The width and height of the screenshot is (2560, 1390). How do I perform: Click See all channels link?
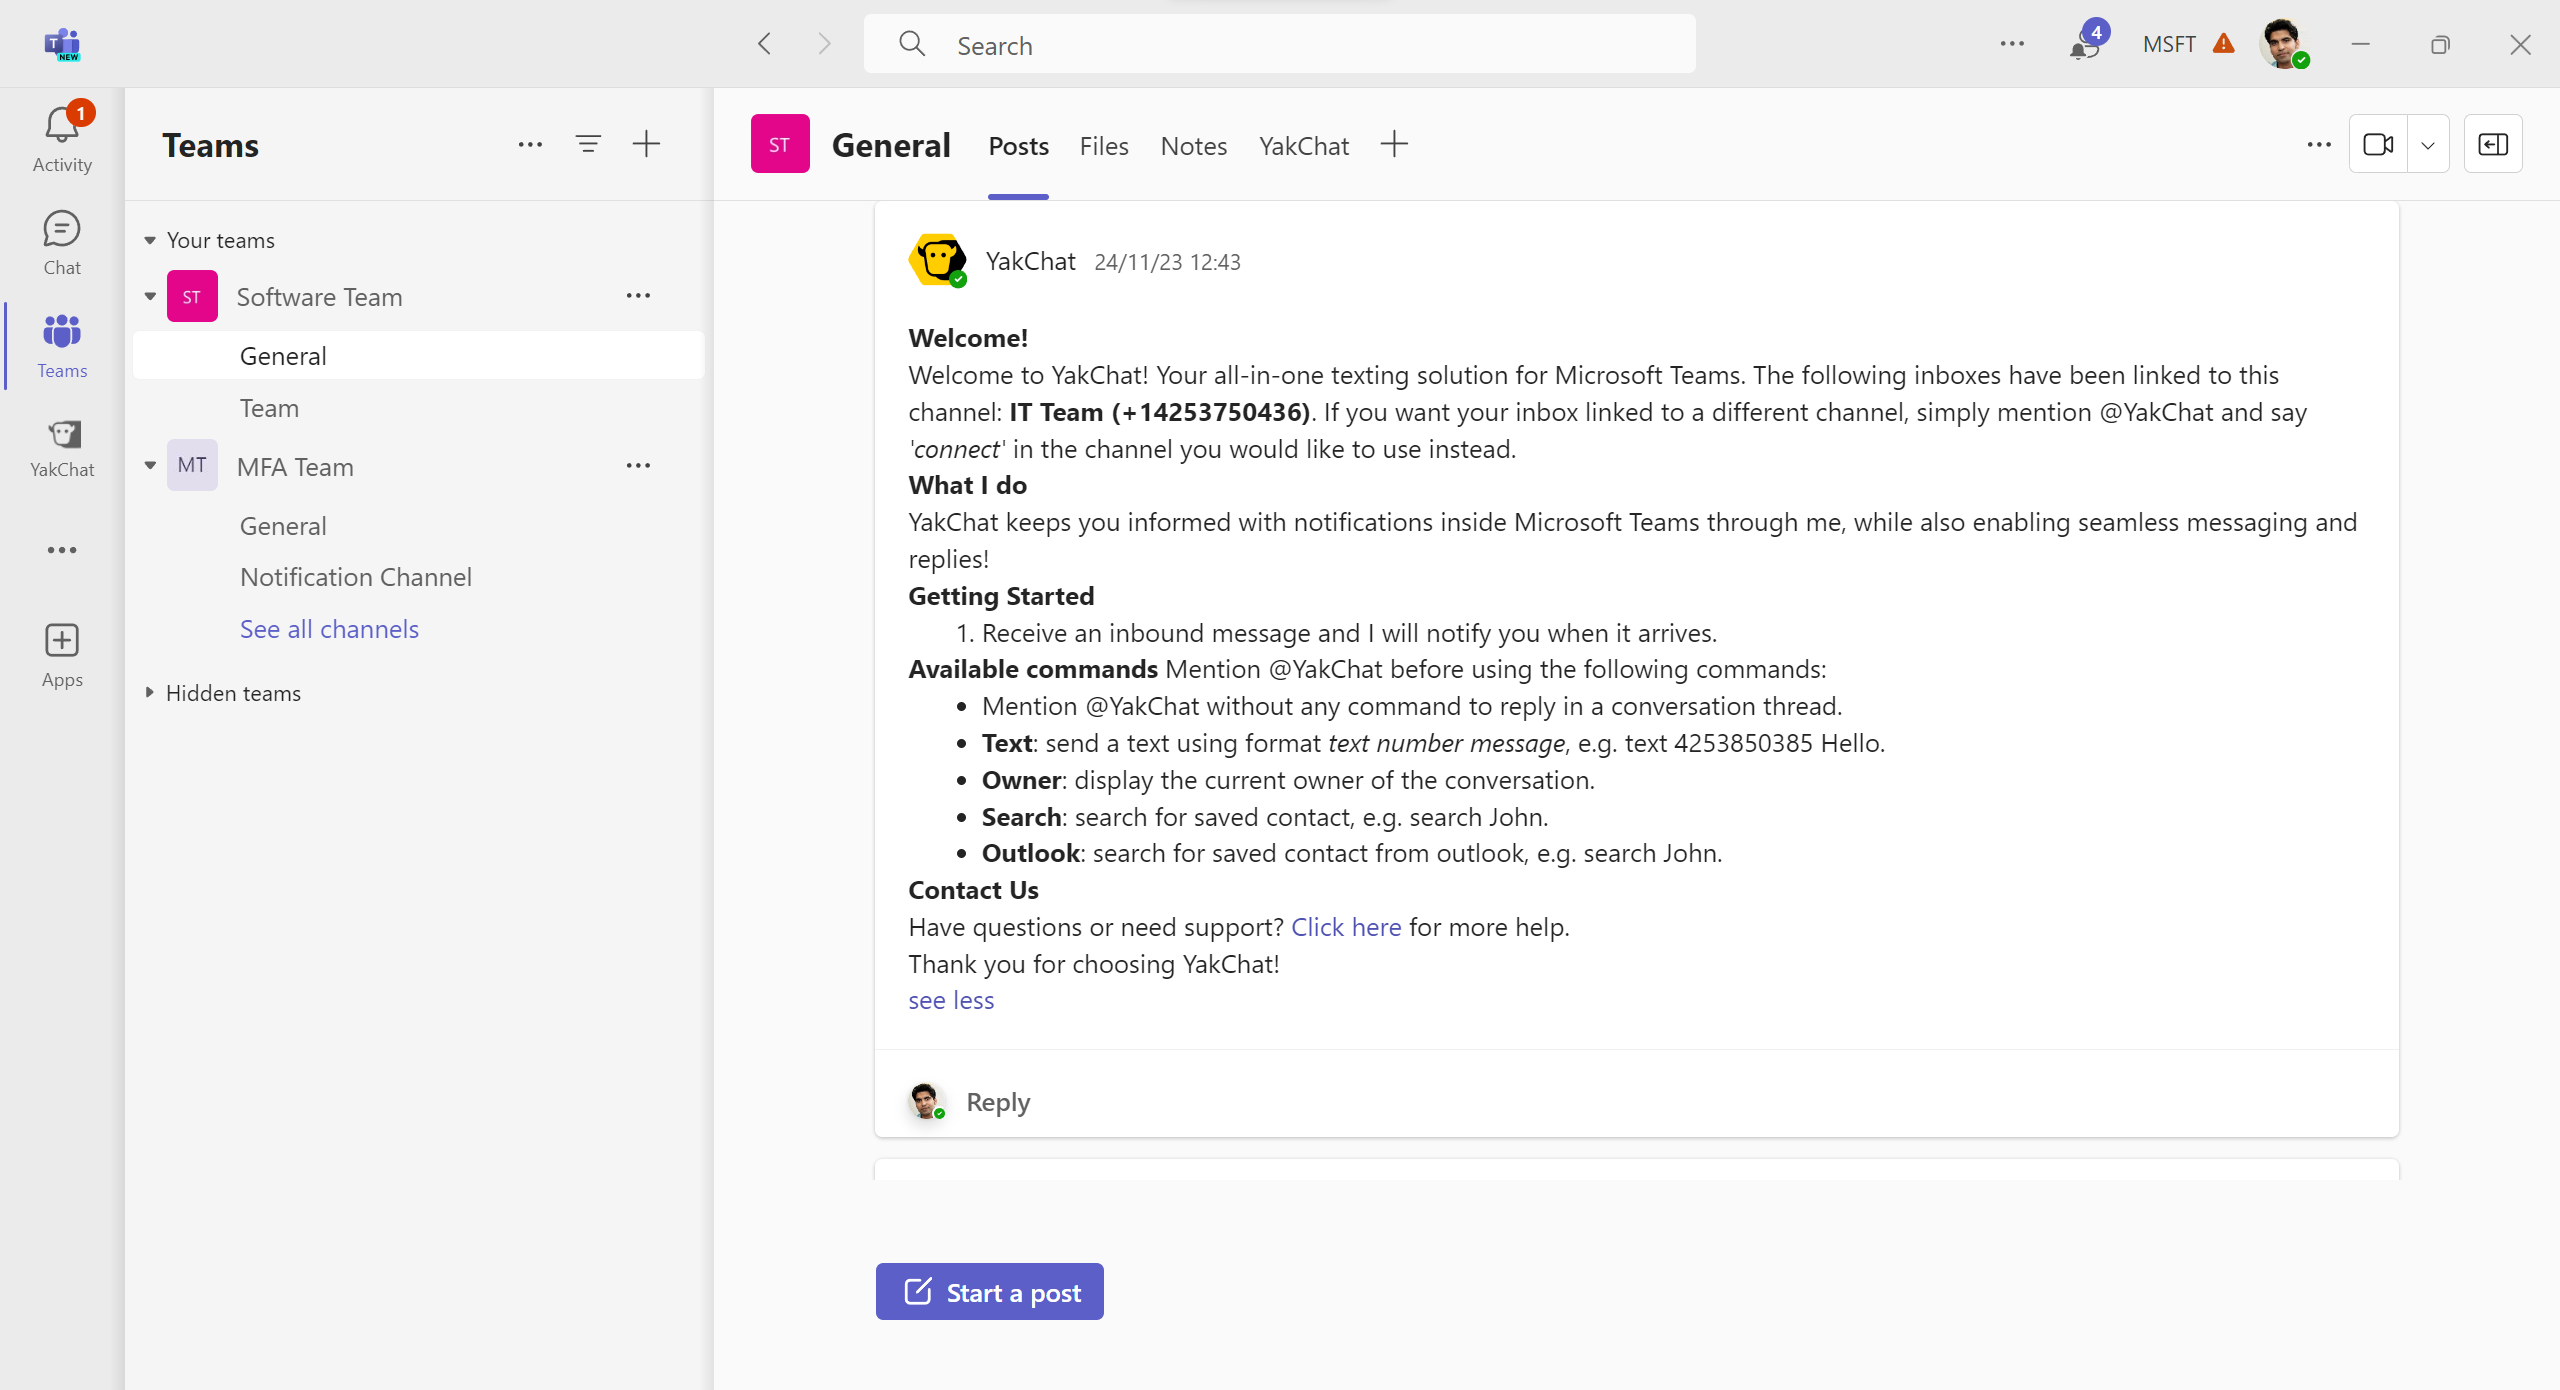[x=329, y=629]
